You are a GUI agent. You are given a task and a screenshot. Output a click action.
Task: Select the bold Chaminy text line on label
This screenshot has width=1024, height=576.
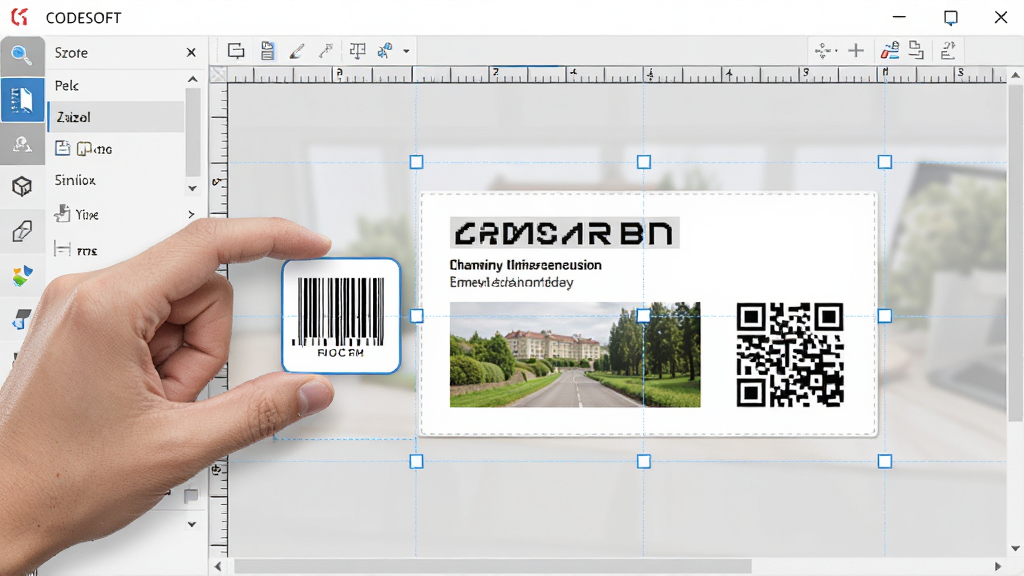pyautogui.click(x=525, y=265)
